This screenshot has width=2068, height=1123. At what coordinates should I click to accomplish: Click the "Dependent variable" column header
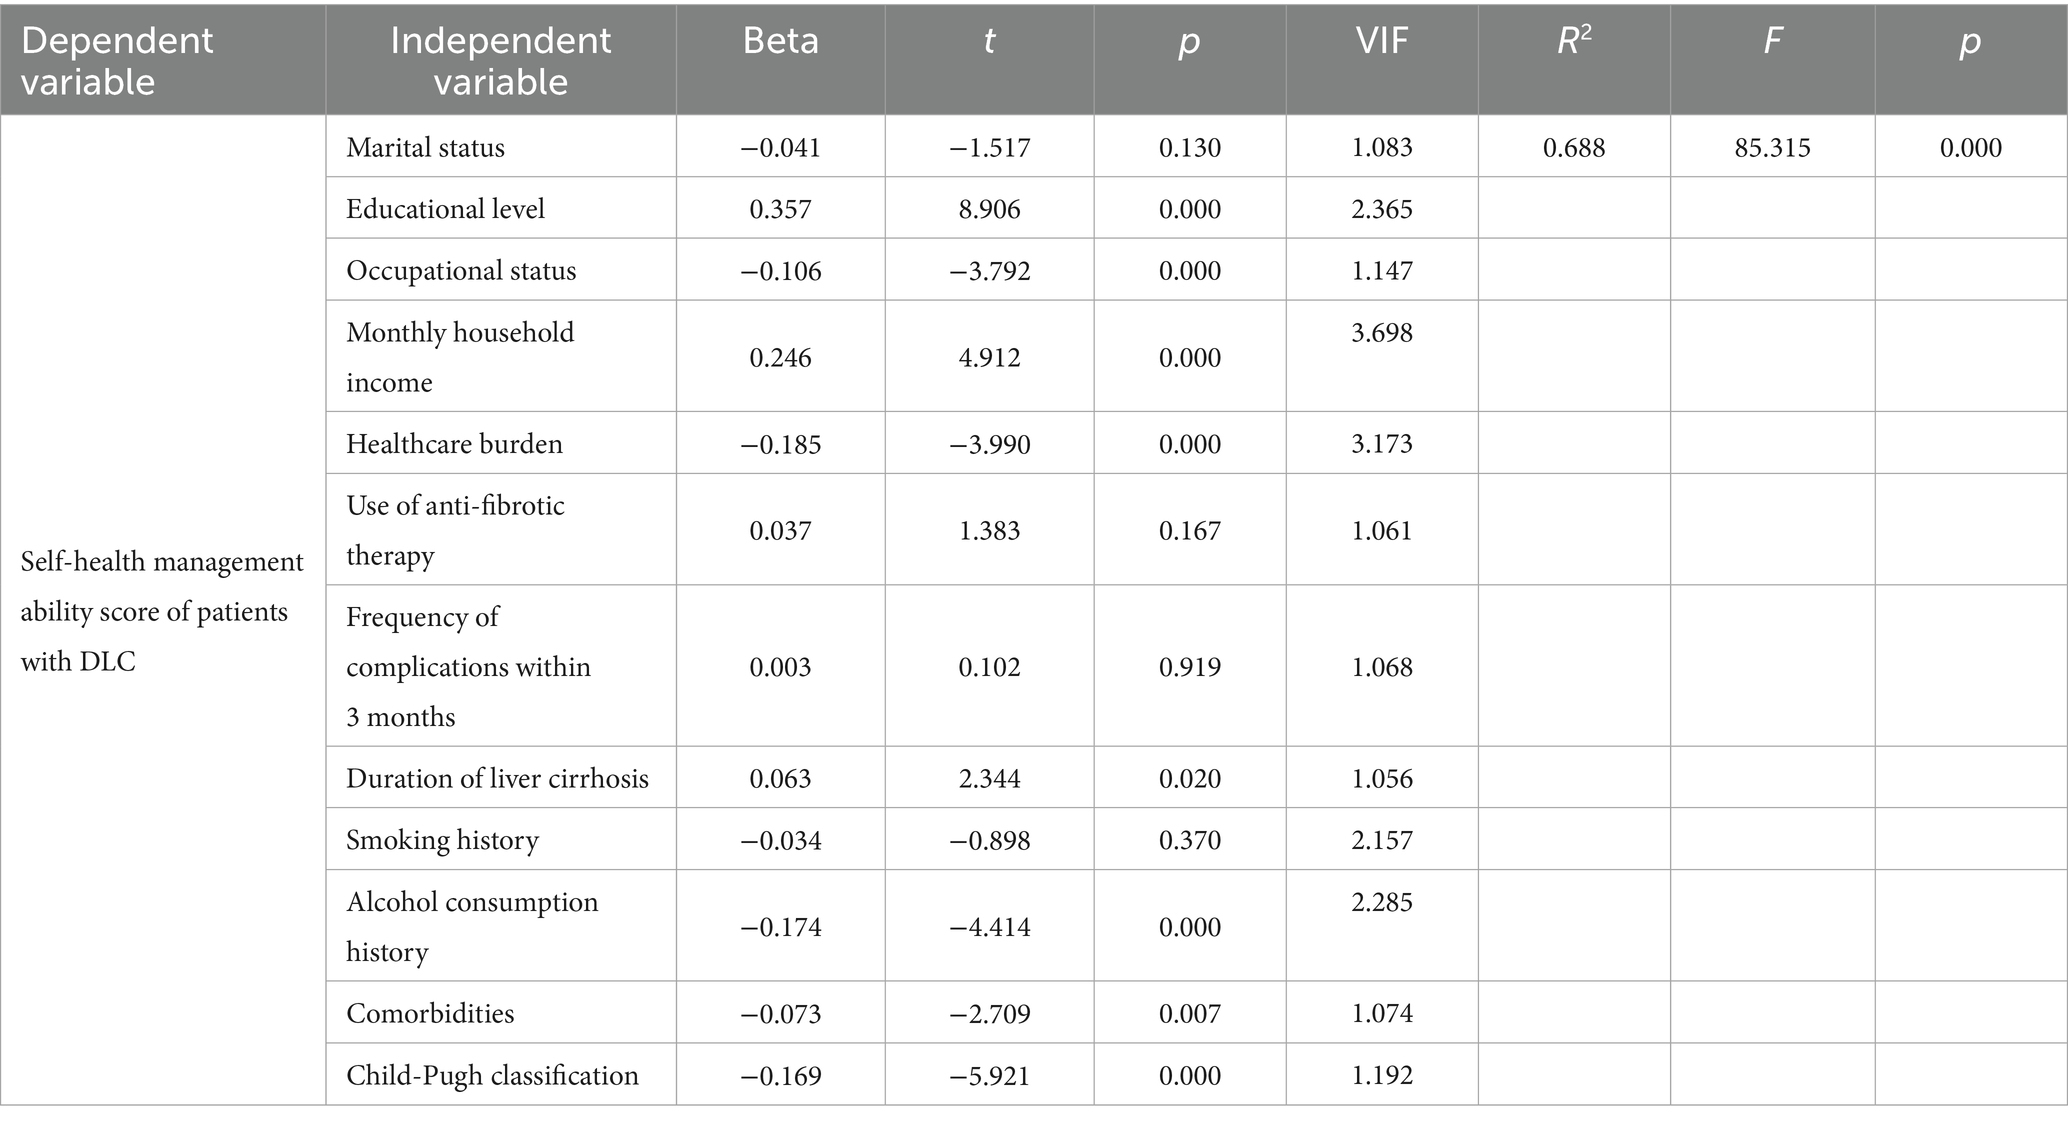(x=117, y=60)
